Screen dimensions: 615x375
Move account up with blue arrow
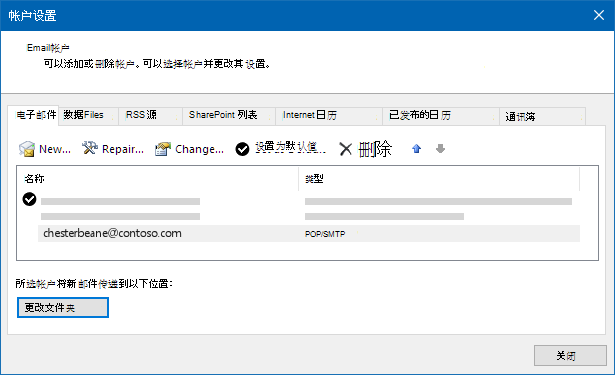(x=417, y=149)
